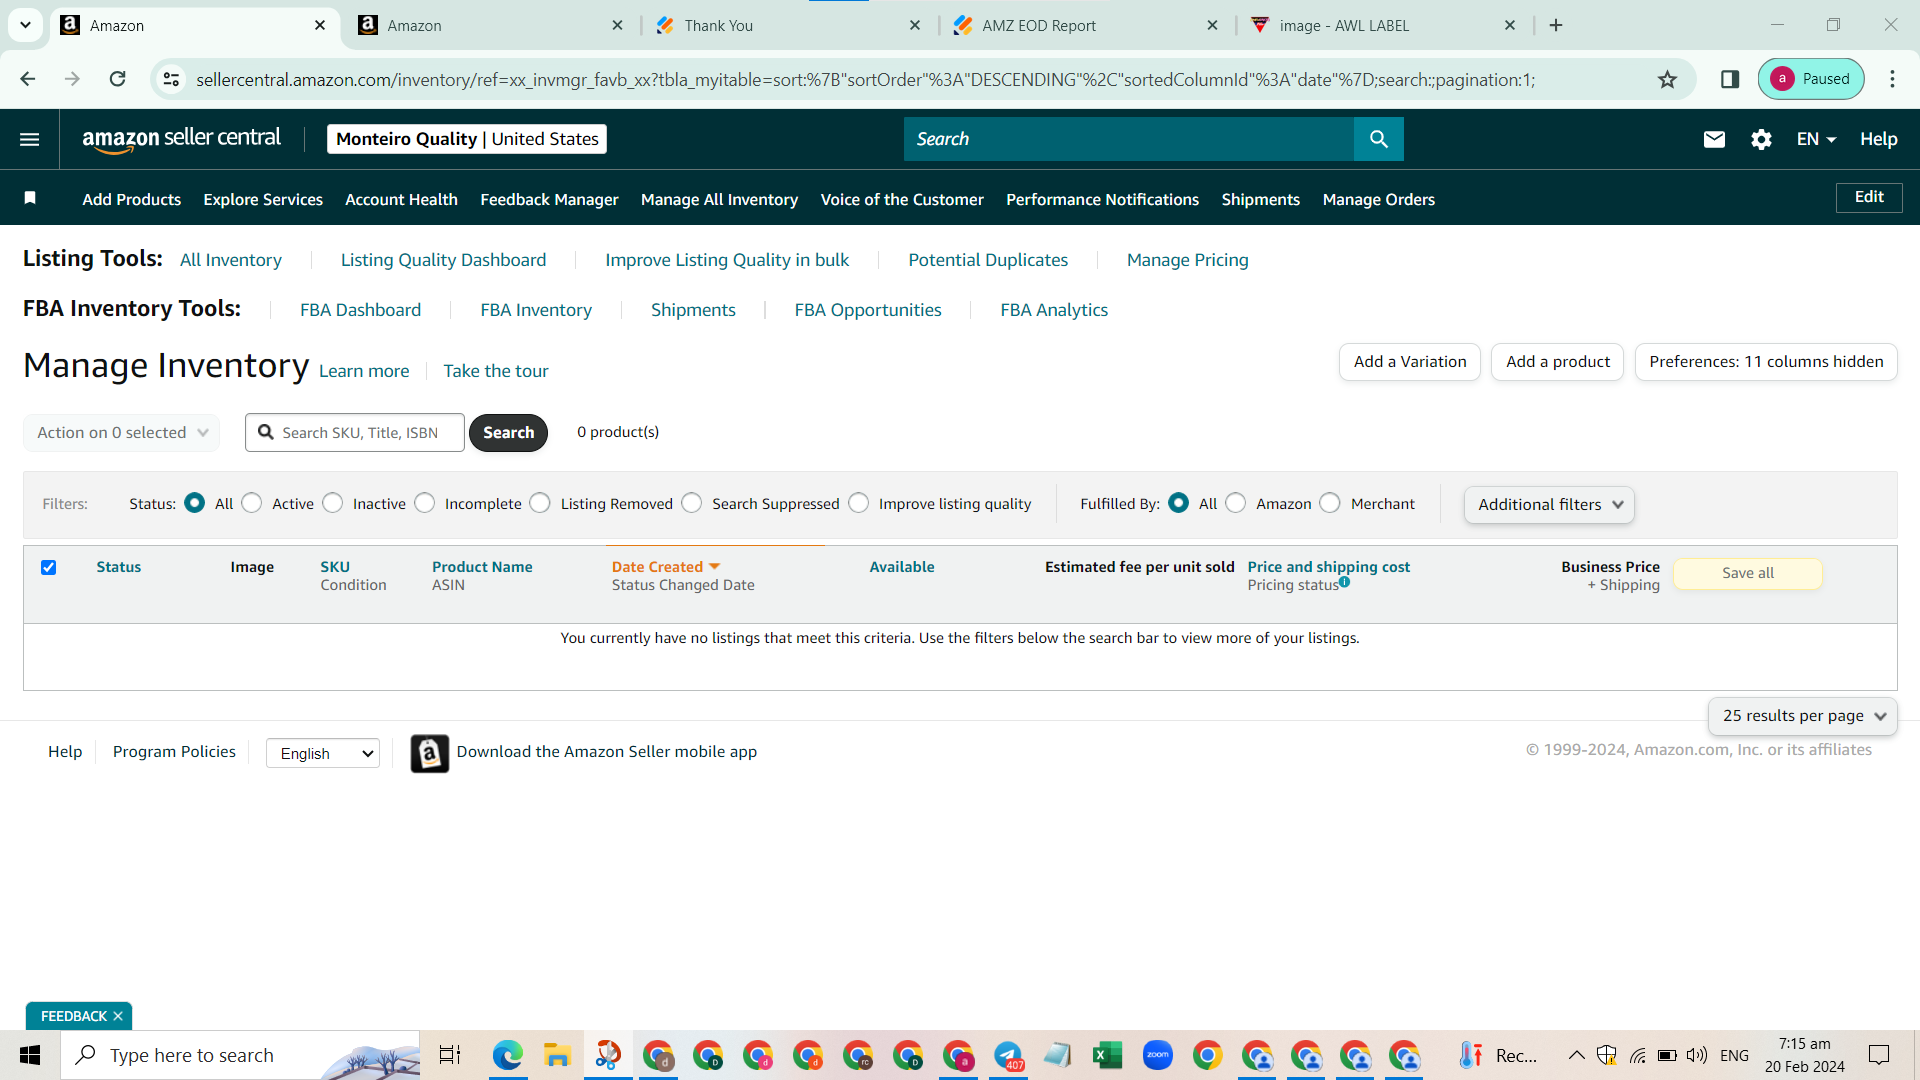
Task: Open the FBA Dashboard link
Action: point(360,310)
